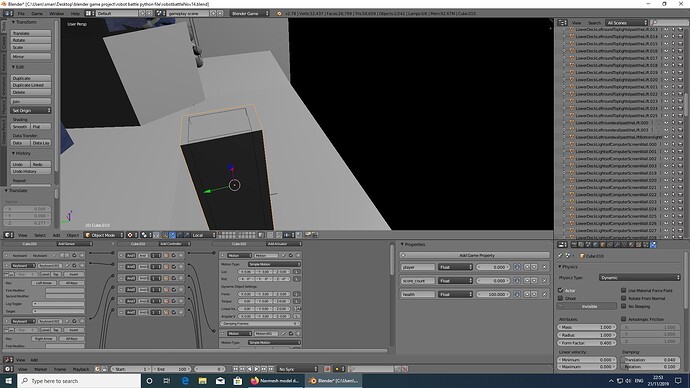Viewport: 690px width, 388px height.
Task: Click the 3D view editor type icon
Action: tap(9, 235)
